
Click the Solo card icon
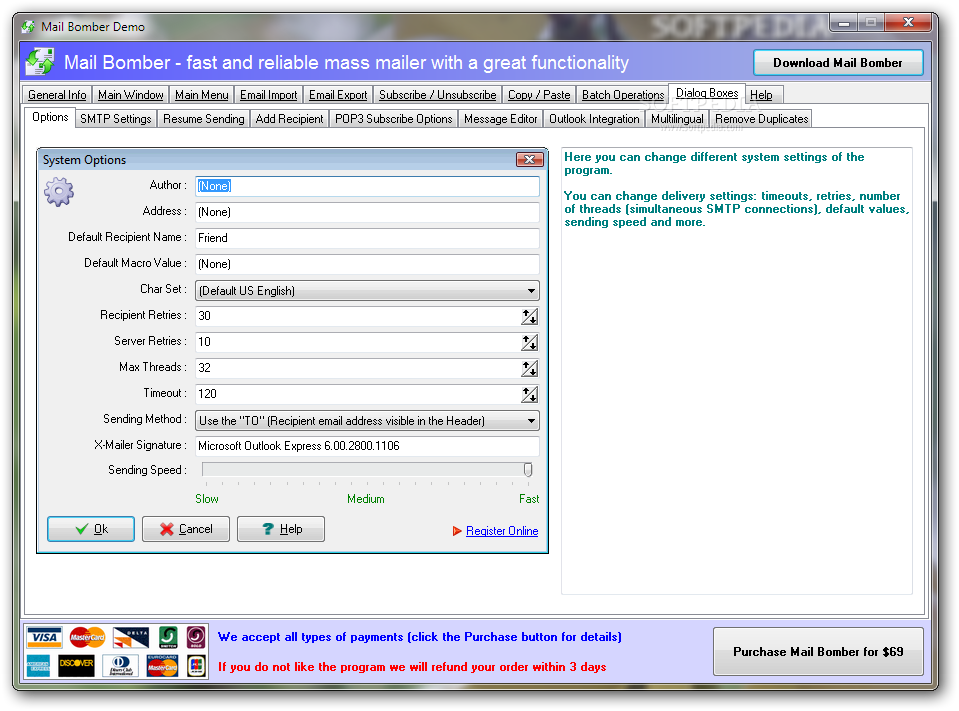pyautogui.click(x=196, y=638)
